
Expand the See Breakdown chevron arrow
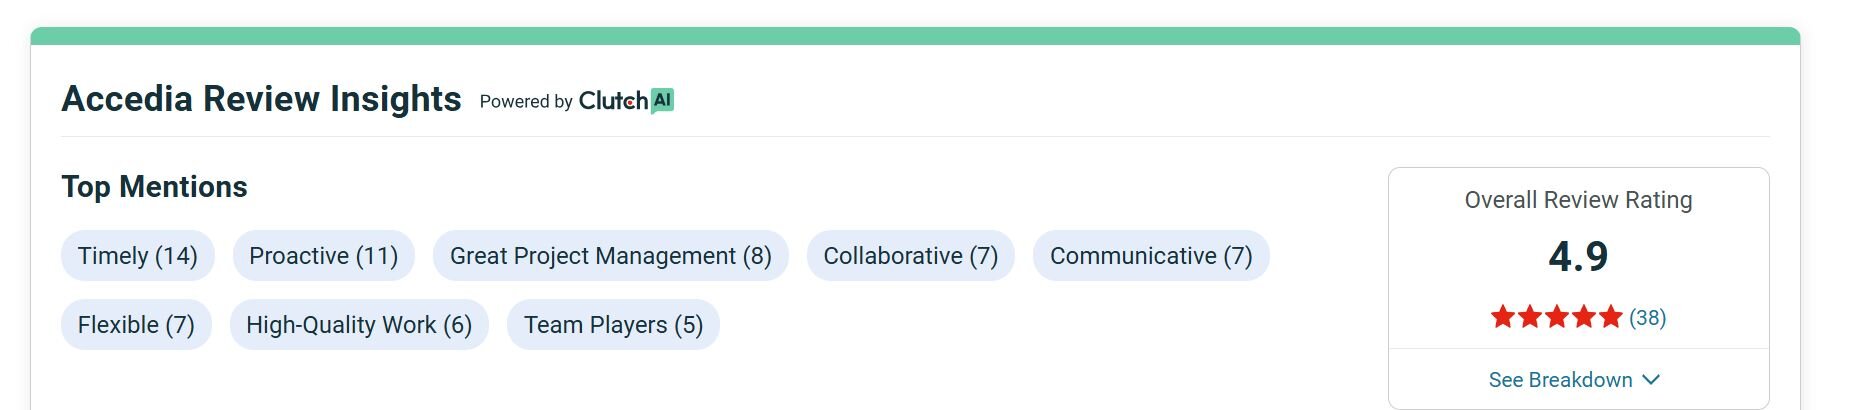(x=1651, y=380)
